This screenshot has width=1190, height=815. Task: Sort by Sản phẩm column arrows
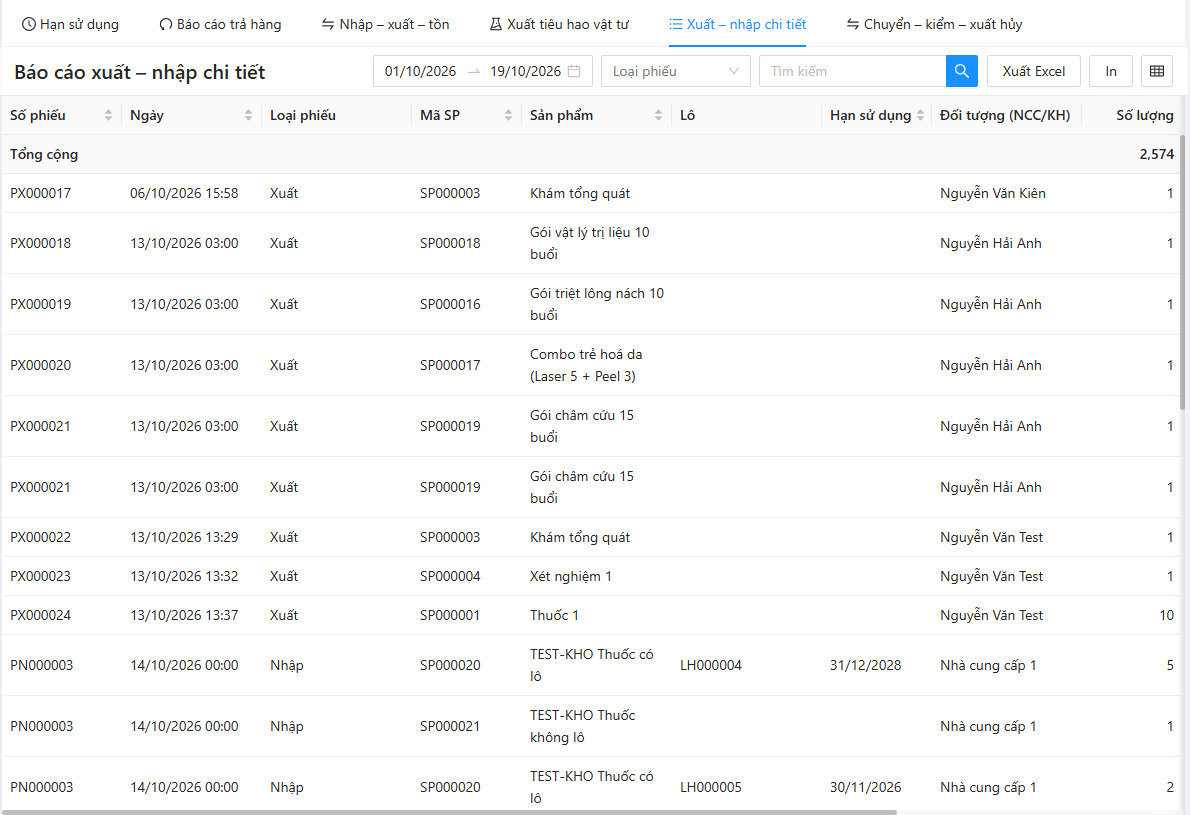click(658, 115)
